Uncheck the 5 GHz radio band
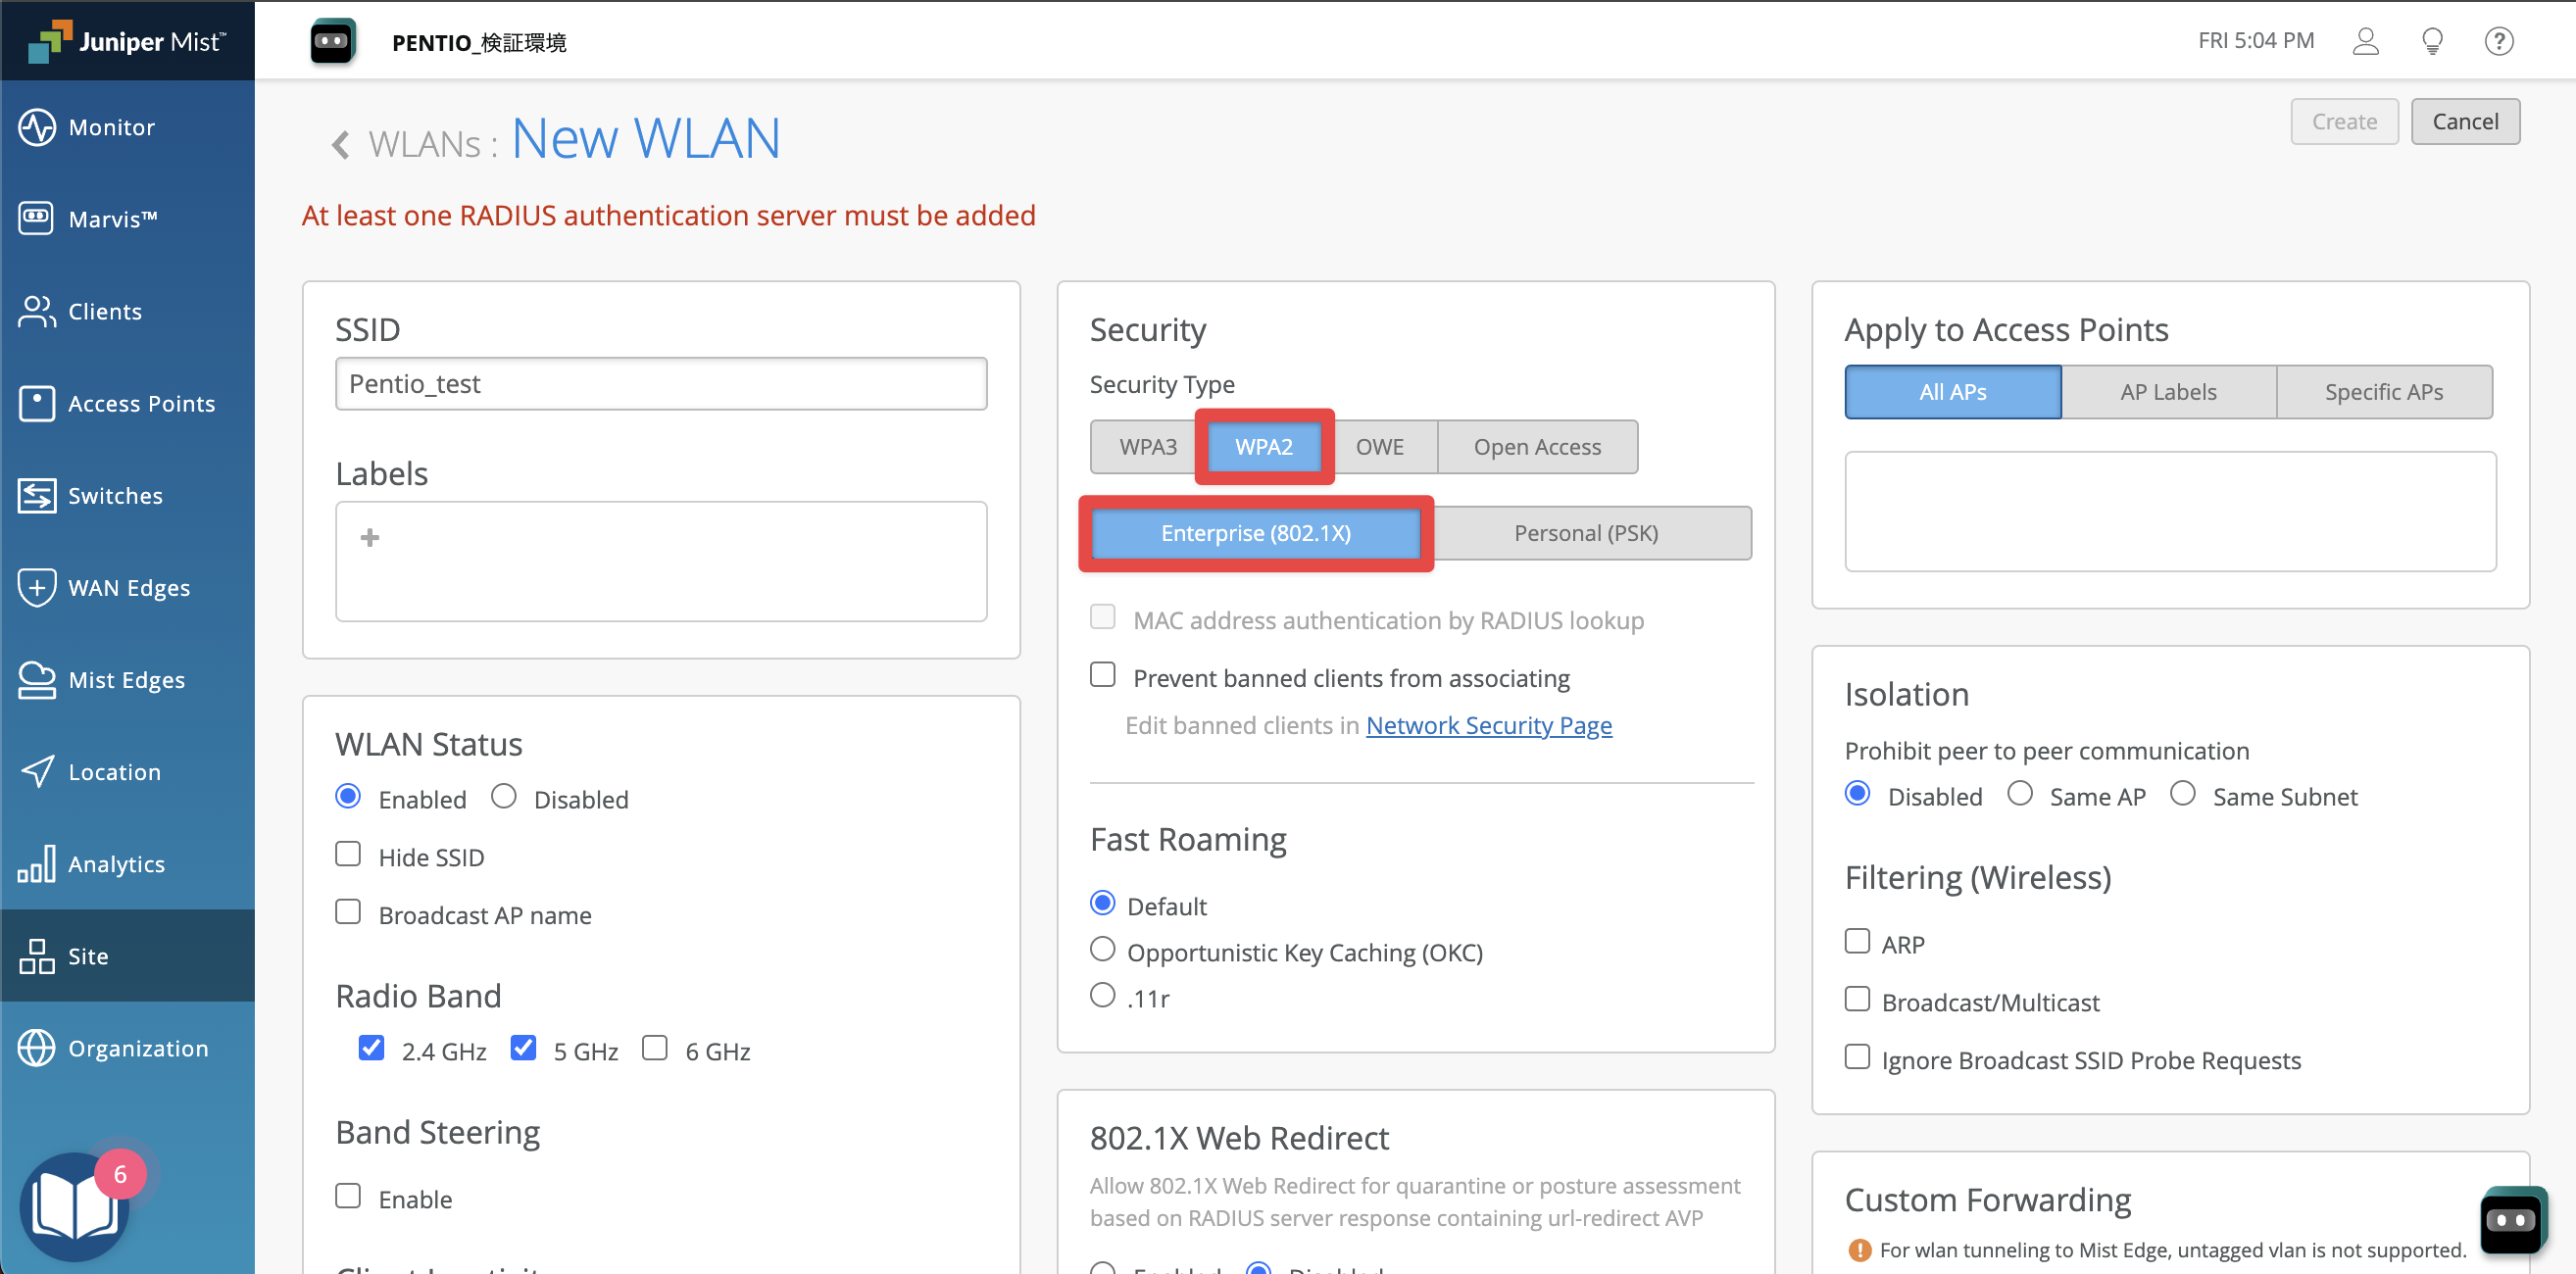The width and height of the screenshot is (2576, 1274). click(523, 1048)
